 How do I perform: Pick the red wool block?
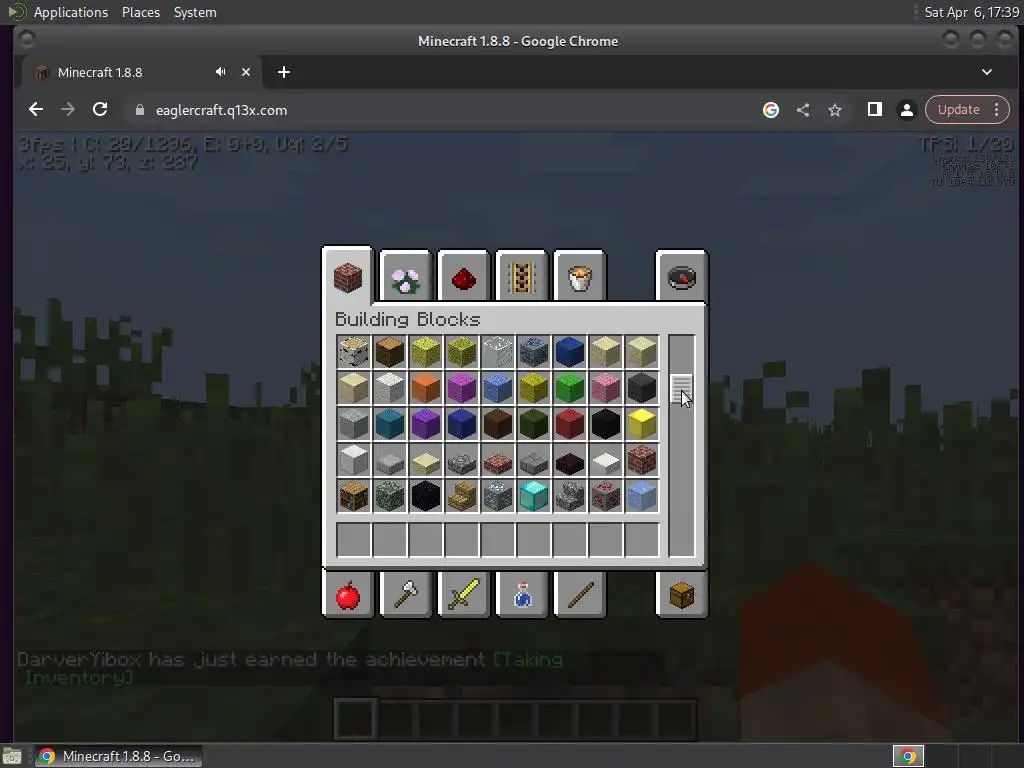[x=569, y=424]
